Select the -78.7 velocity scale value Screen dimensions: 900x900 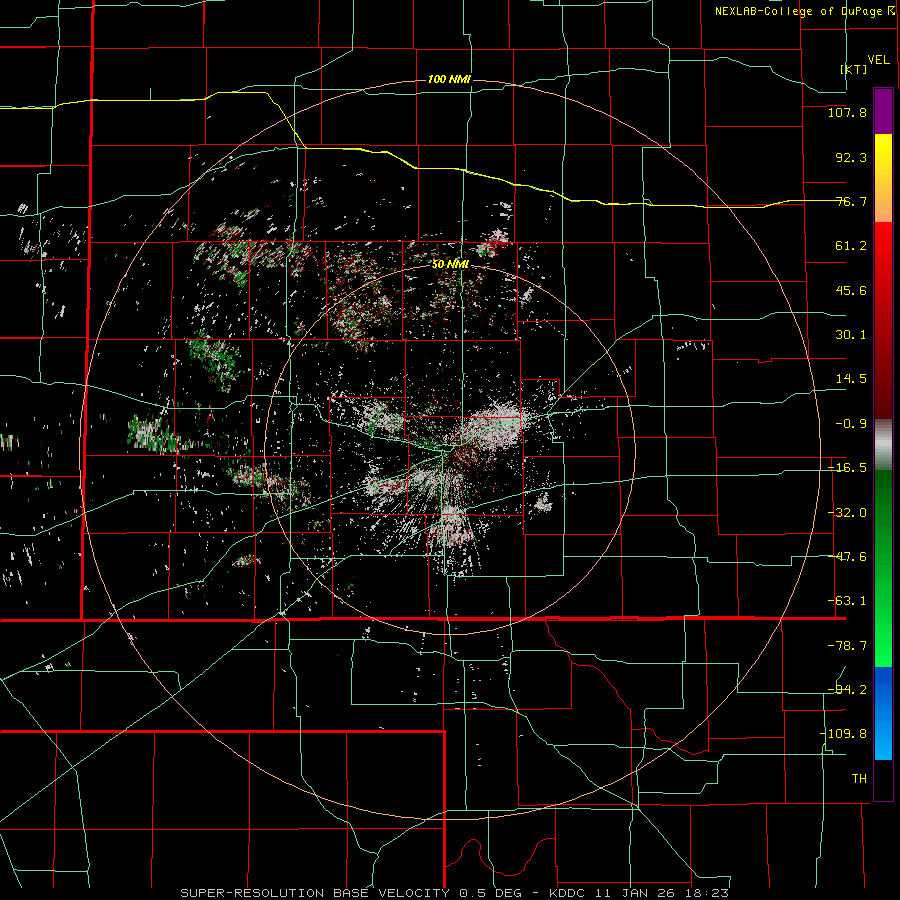tap(847, 646)
